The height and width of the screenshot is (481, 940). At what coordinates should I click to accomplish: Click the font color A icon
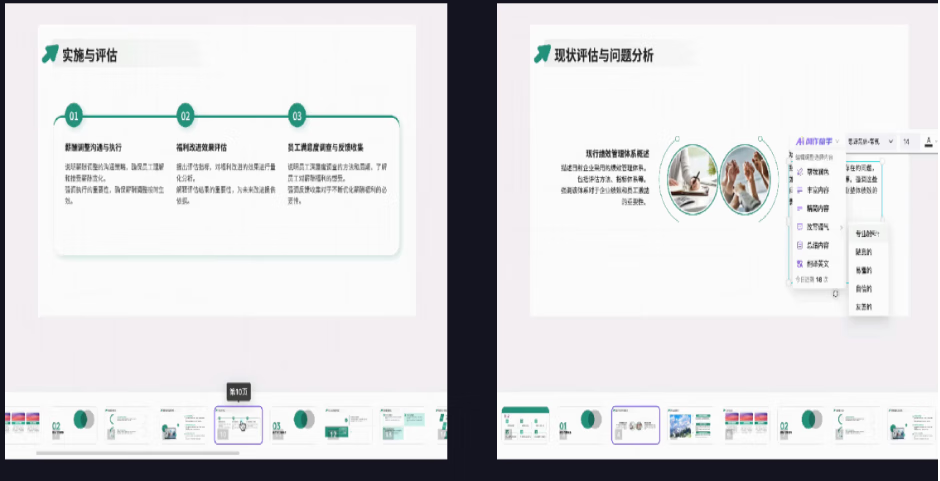pyautogui.click(x=929, y=142)
